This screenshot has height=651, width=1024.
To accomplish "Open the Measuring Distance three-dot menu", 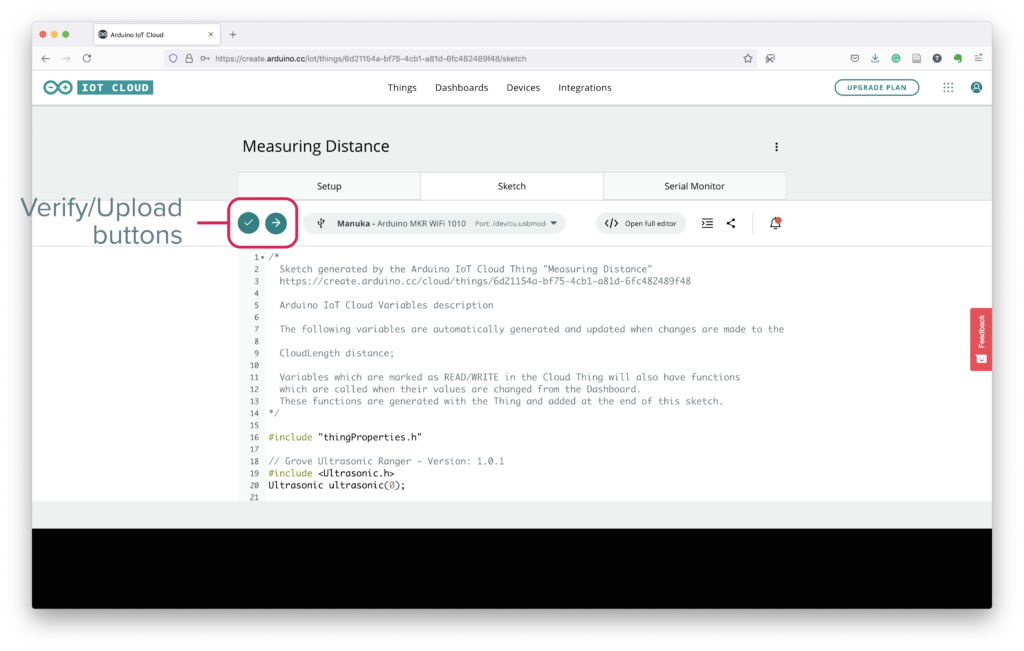I will (776, 147).
